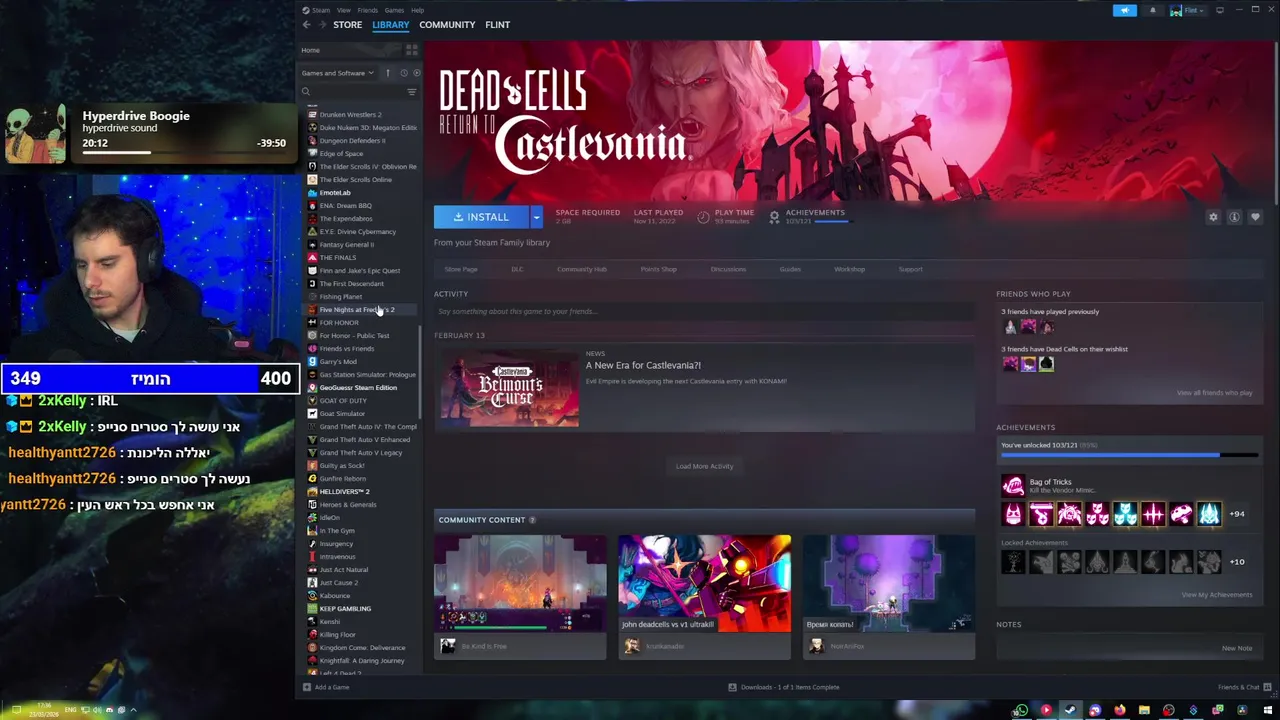Open Firefox in the taskbar

[1119, 711]
